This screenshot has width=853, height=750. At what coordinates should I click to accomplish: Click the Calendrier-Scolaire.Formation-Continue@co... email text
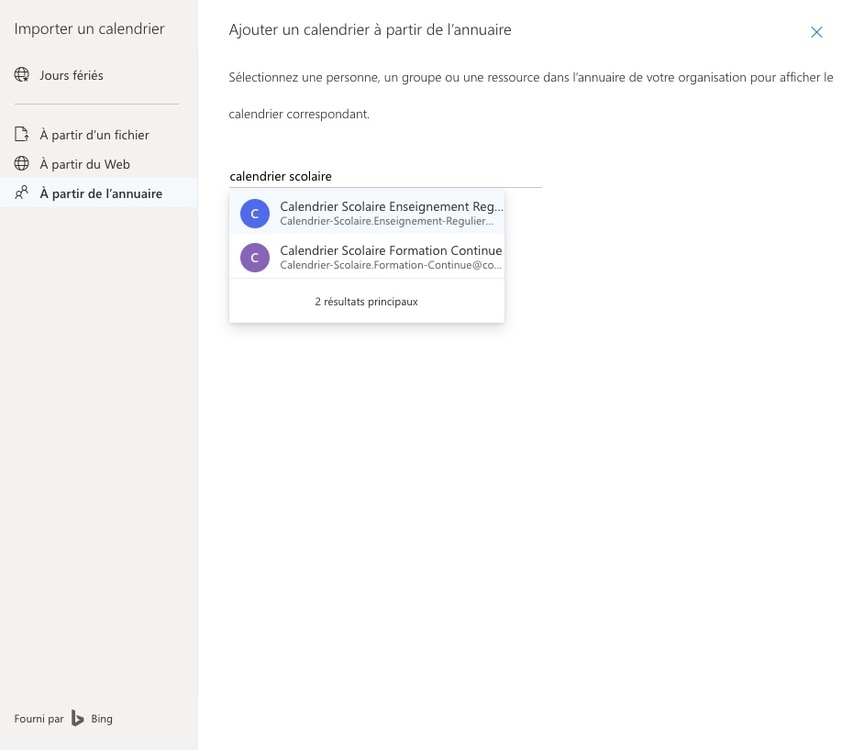391,265
